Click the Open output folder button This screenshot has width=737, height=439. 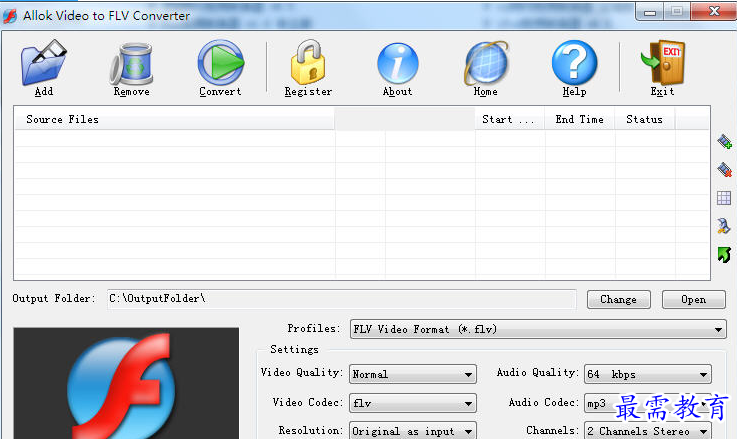(x=694, y=299)
